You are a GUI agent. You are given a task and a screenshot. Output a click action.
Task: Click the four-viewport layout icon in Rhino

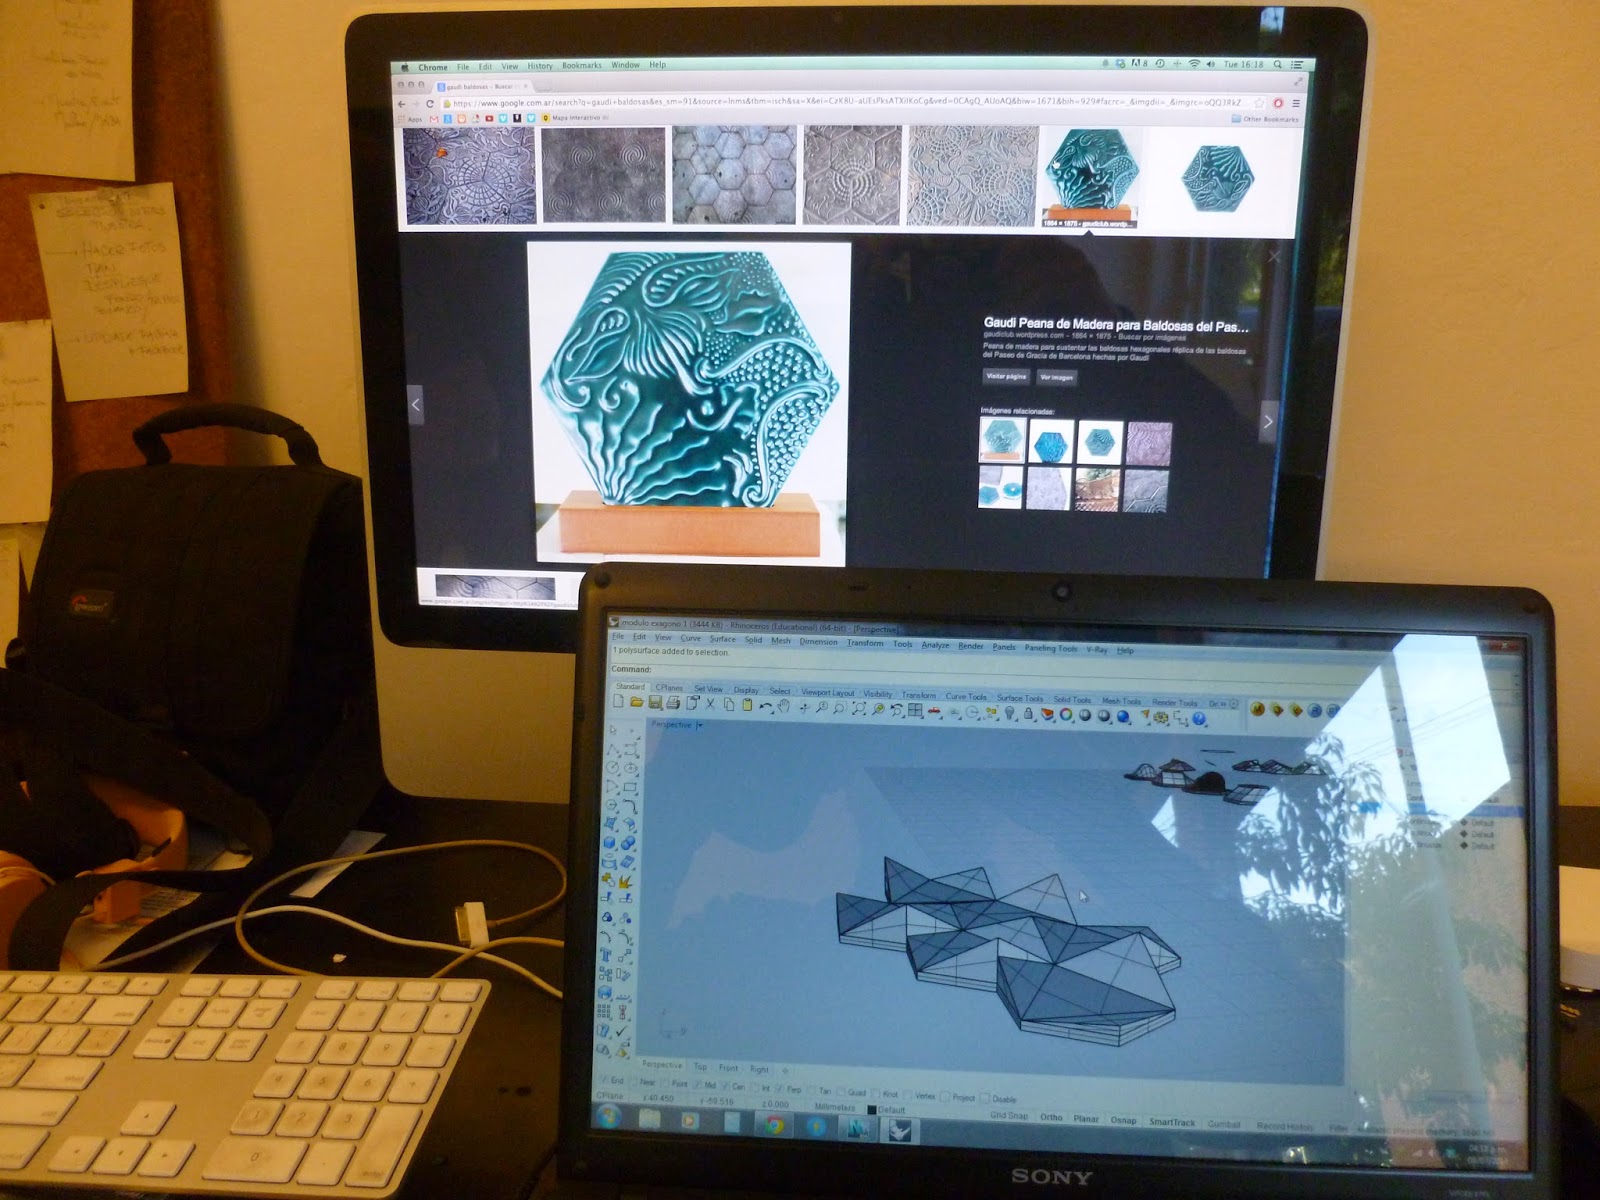click(x=915, y=711)
